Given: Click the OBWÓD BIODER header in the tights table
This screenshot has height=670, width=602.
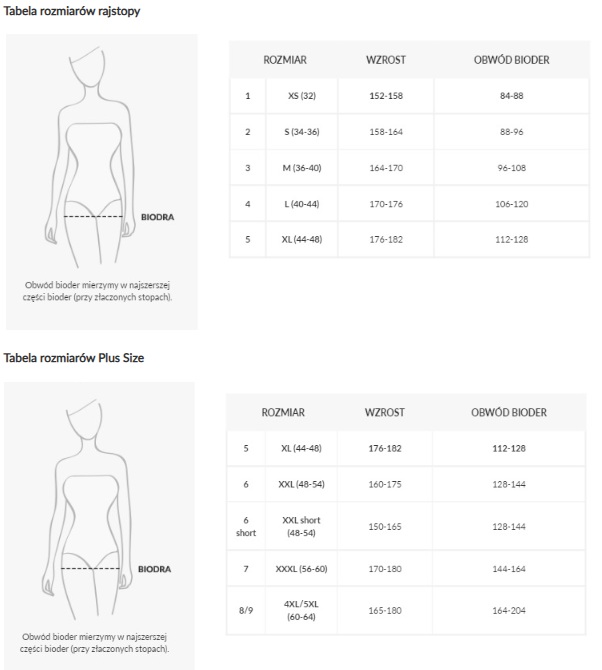Looking at the screenshot, I should tap(511, 59).
